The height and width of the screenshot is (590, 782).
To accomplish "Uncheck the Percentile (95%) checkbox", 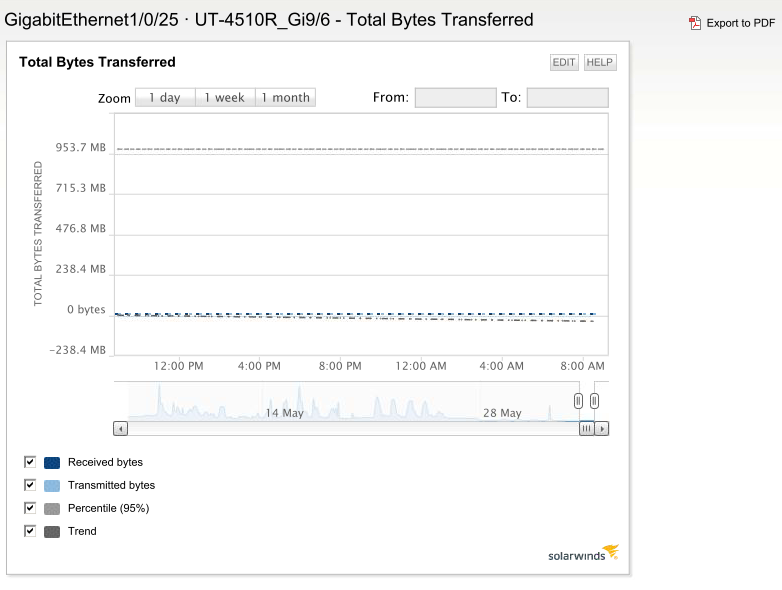I will [x=30, y=508].
